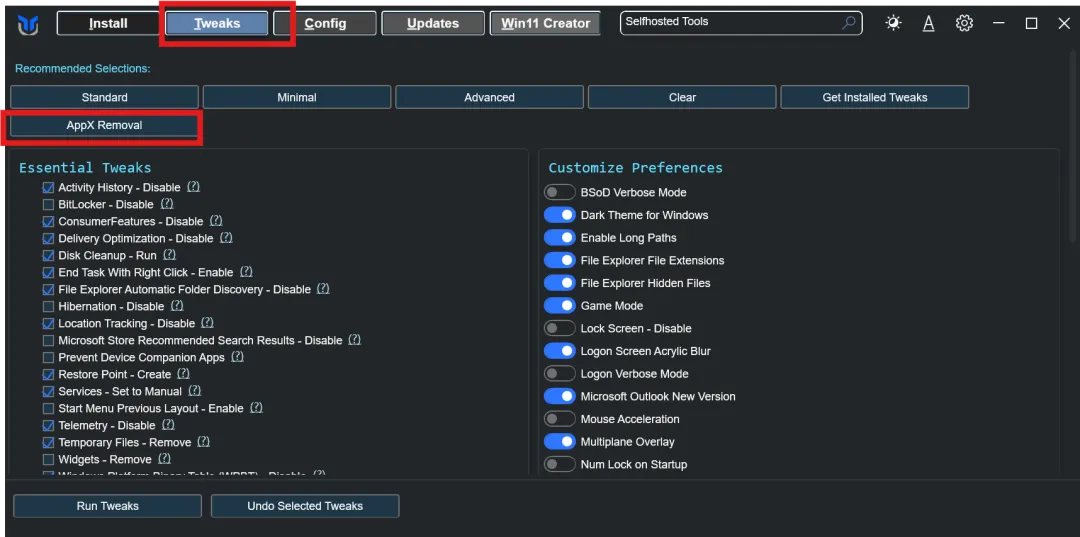Open help for BitLocker Disable tweak
Image resolution: width=1080 pixels, height=537 pixels.
pos(167,204)
